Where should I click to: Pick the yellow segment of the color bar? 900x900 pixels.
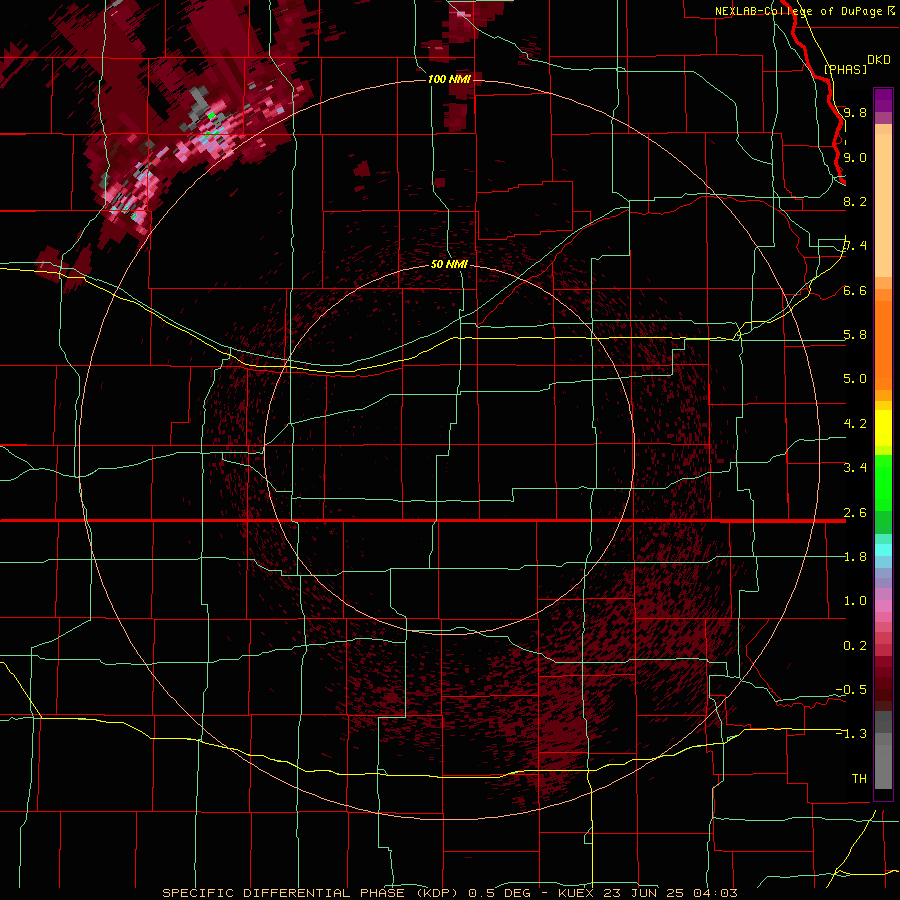(883, 428)
